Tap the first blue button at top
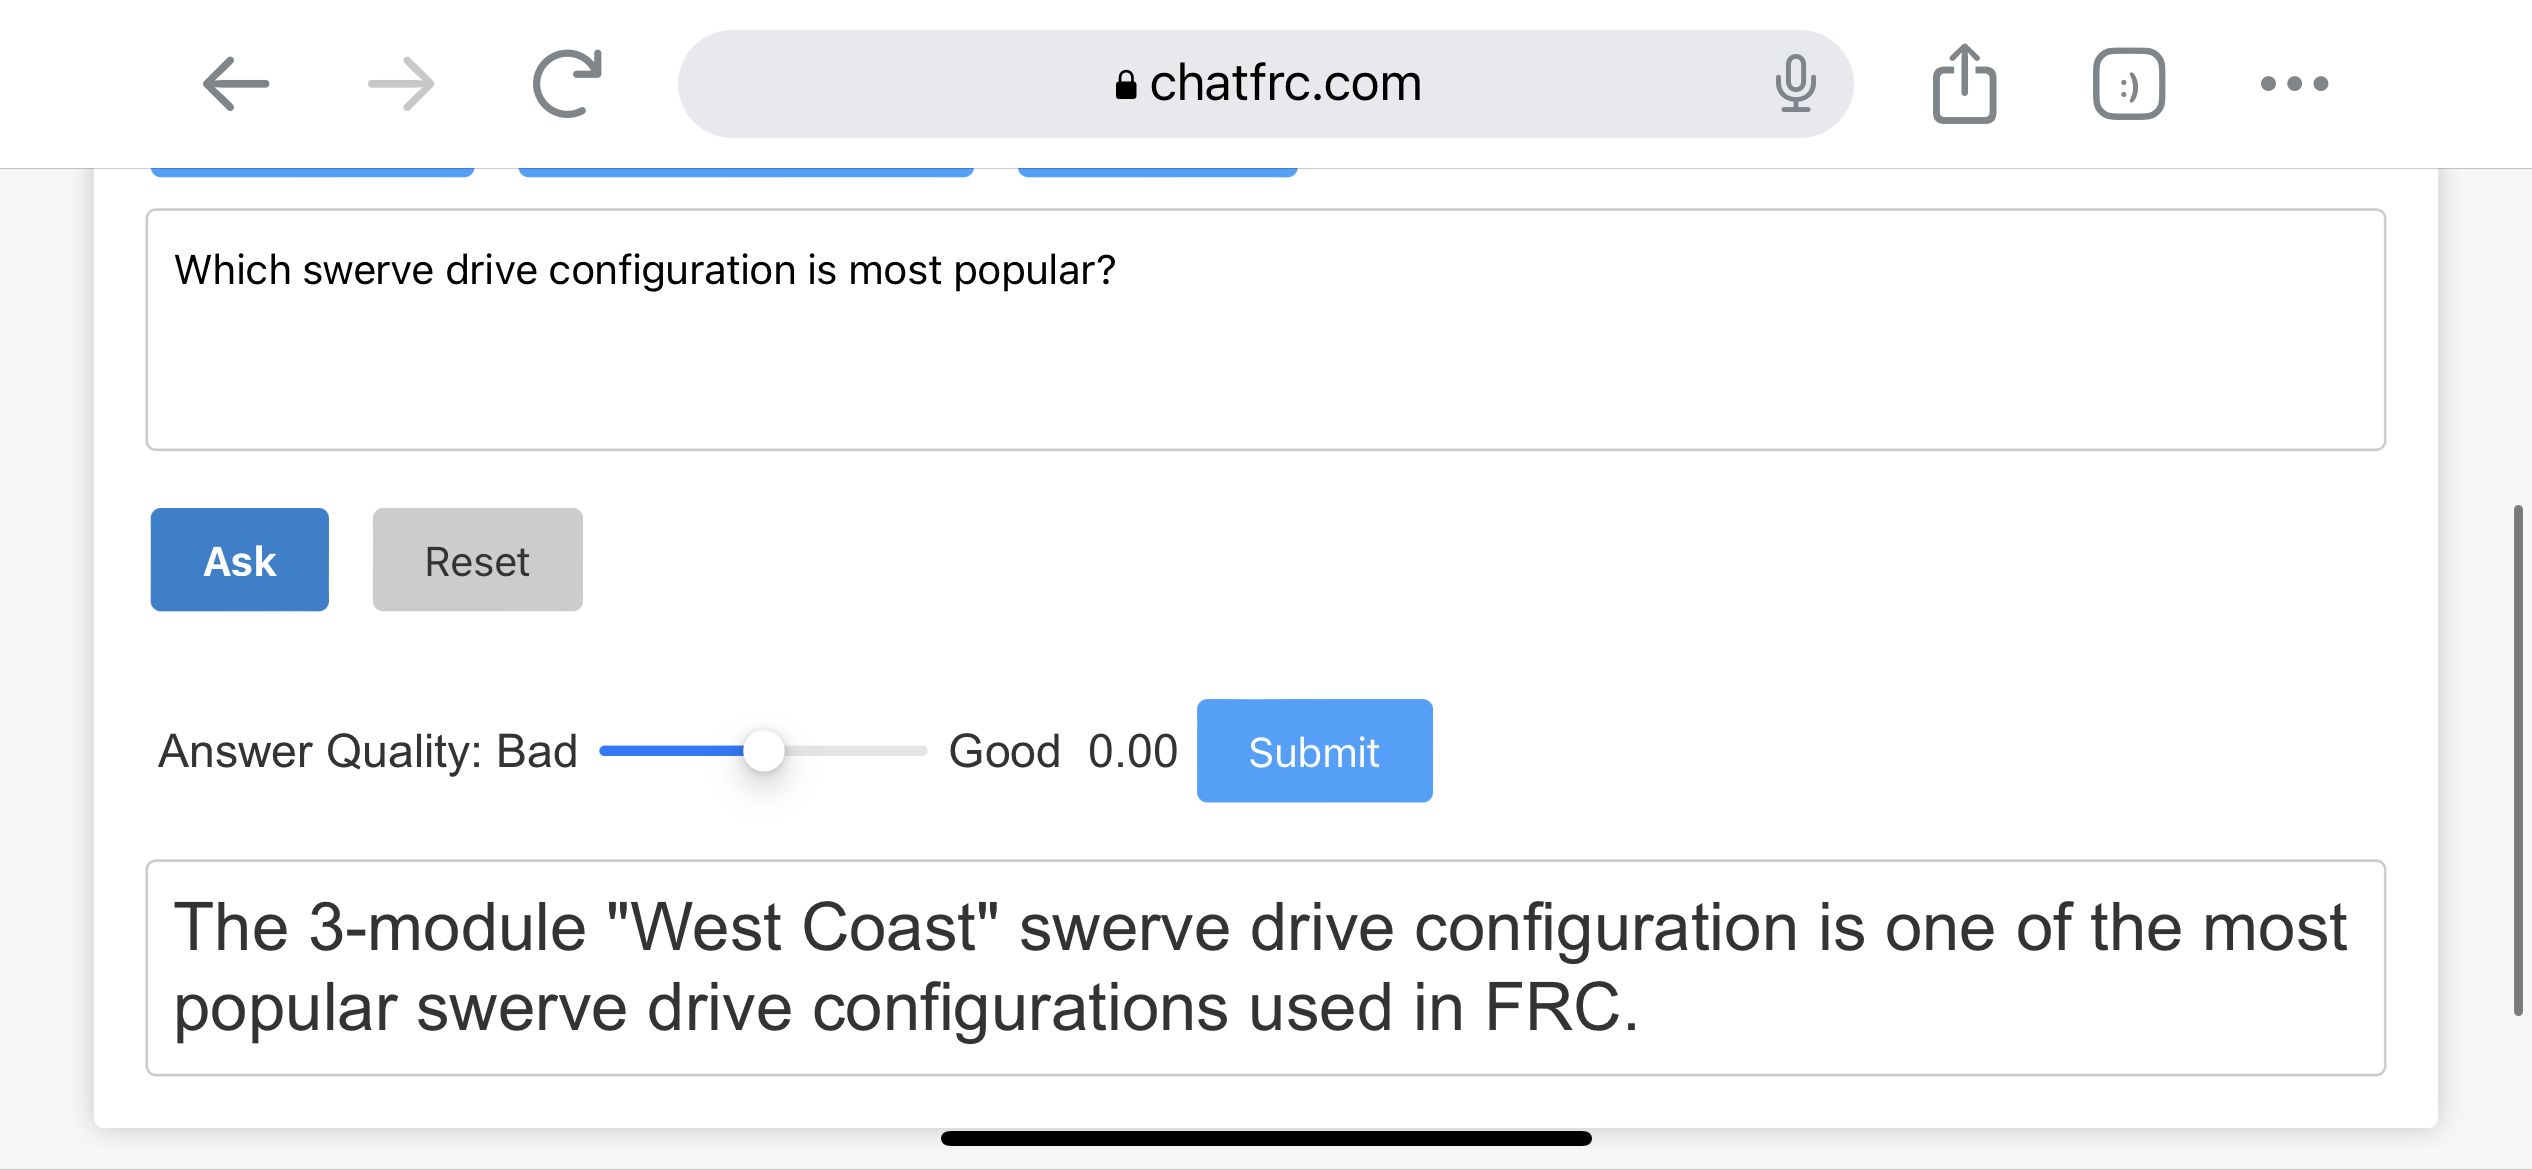Screen dimensions: 2532x1170 tap(312, 172)
